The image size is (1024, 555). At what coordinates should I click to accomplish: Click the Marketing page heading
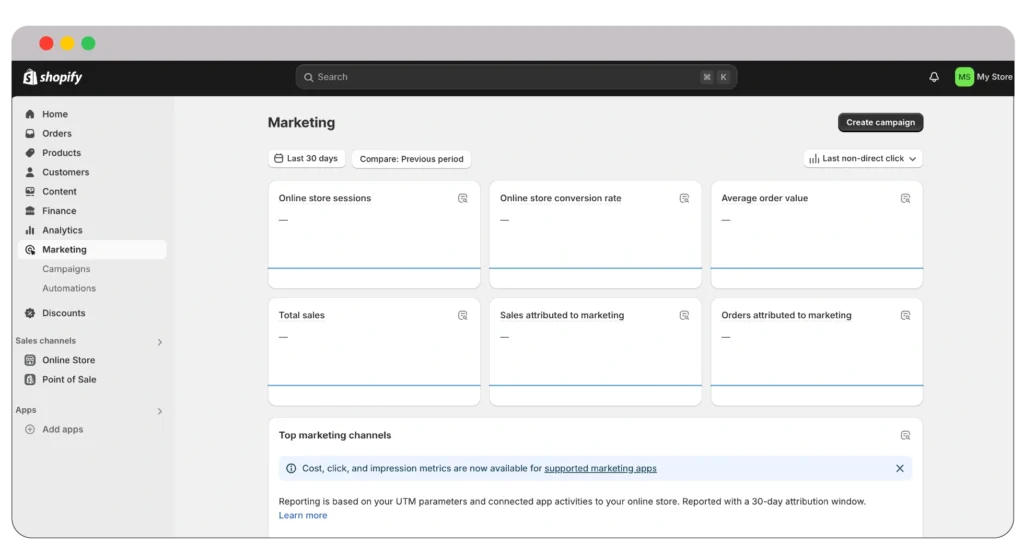(301, 123)
